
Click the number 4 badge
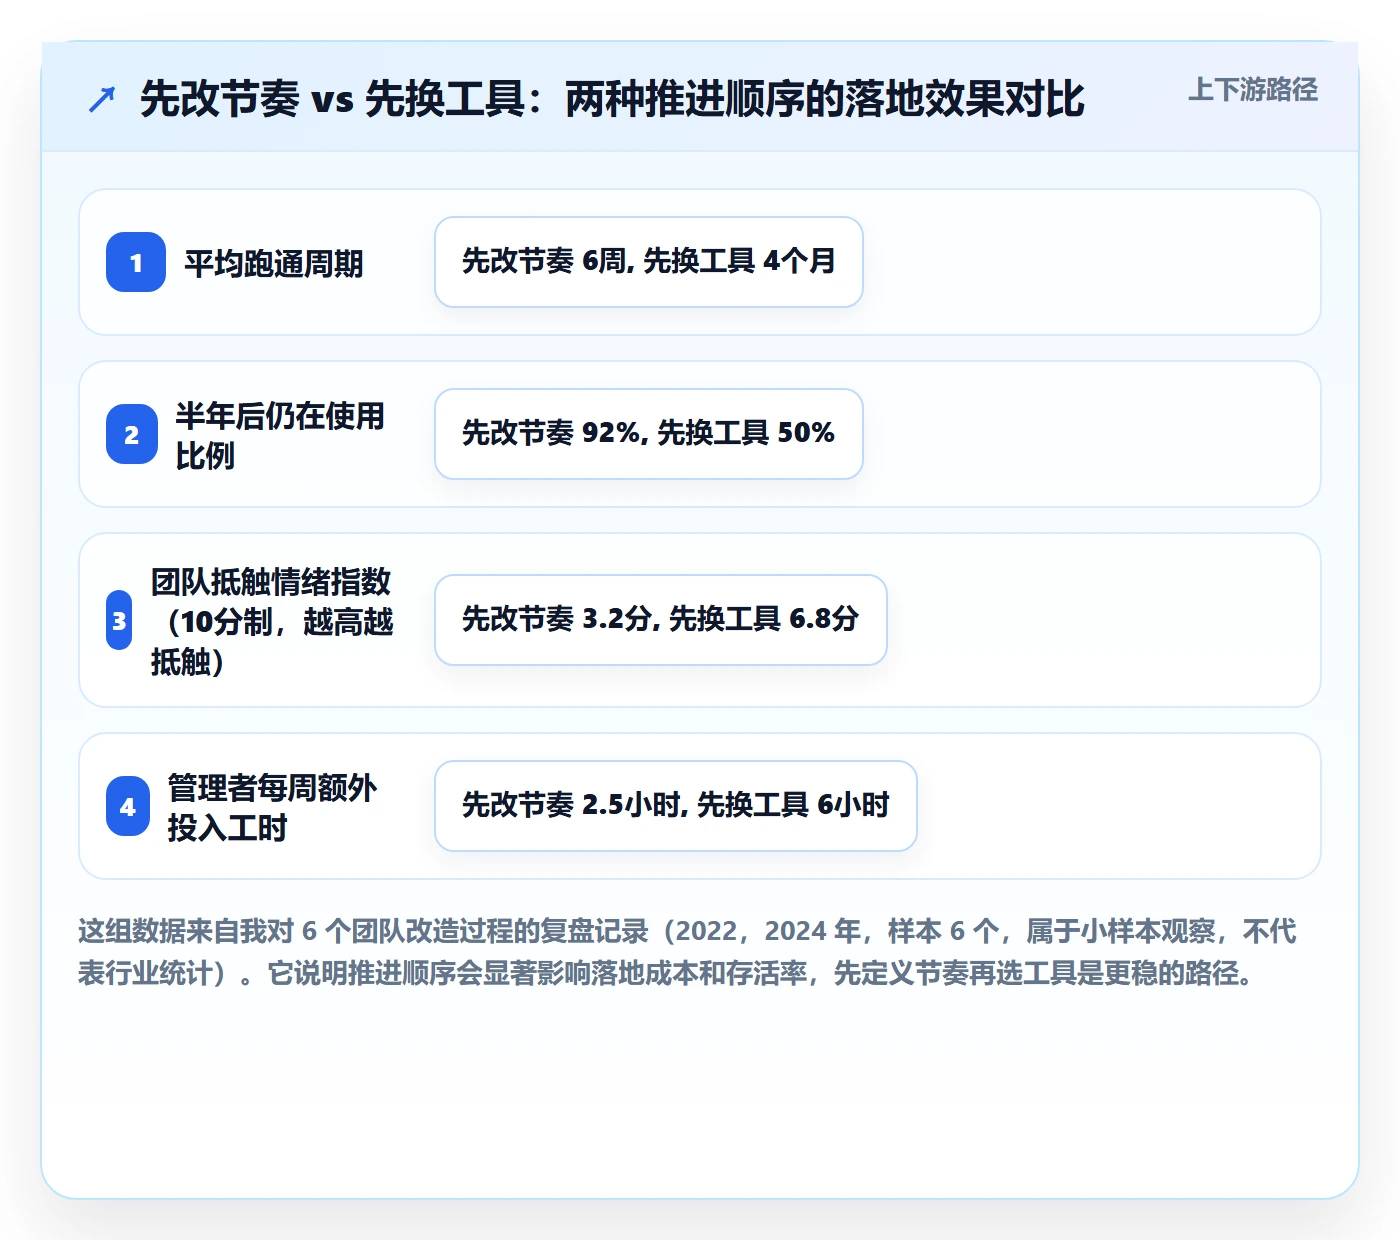(x=128, y=806)
